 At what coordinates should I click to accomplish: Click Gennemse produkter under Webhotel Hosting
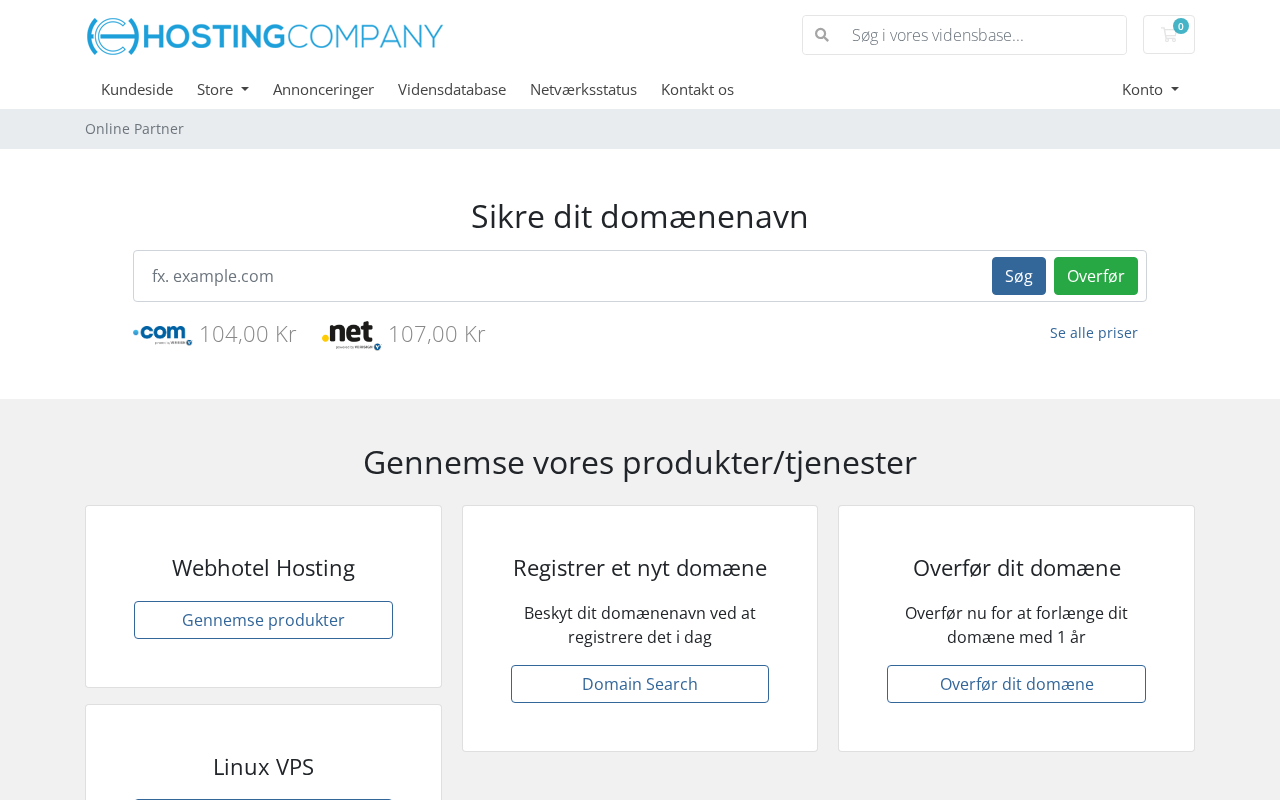(263, 620)
